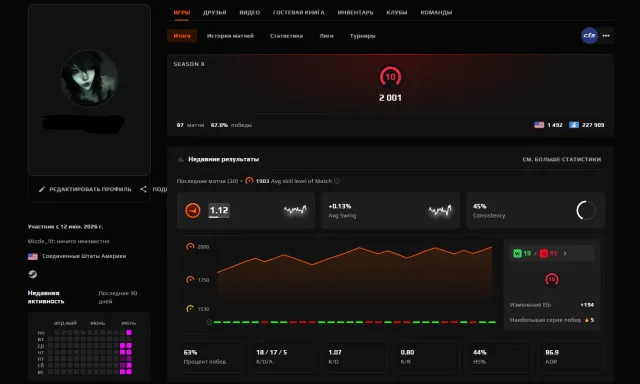Click the magenta Monday activity cell
This screenshot has height=384, width=640.
(x=129, y=333)
